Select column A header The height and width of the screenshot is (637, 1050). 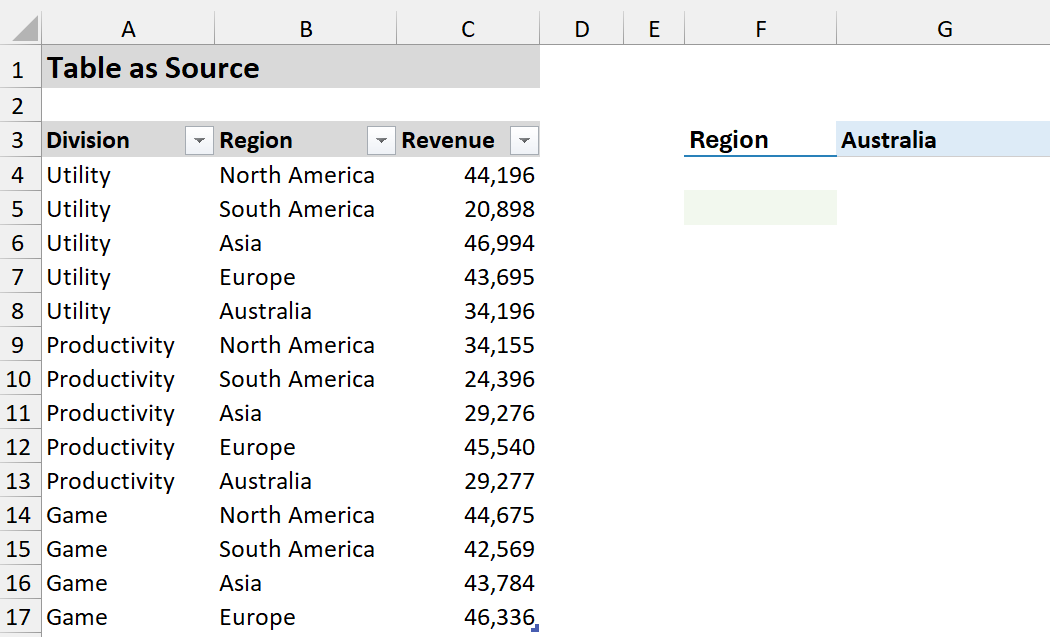[128, 30]
